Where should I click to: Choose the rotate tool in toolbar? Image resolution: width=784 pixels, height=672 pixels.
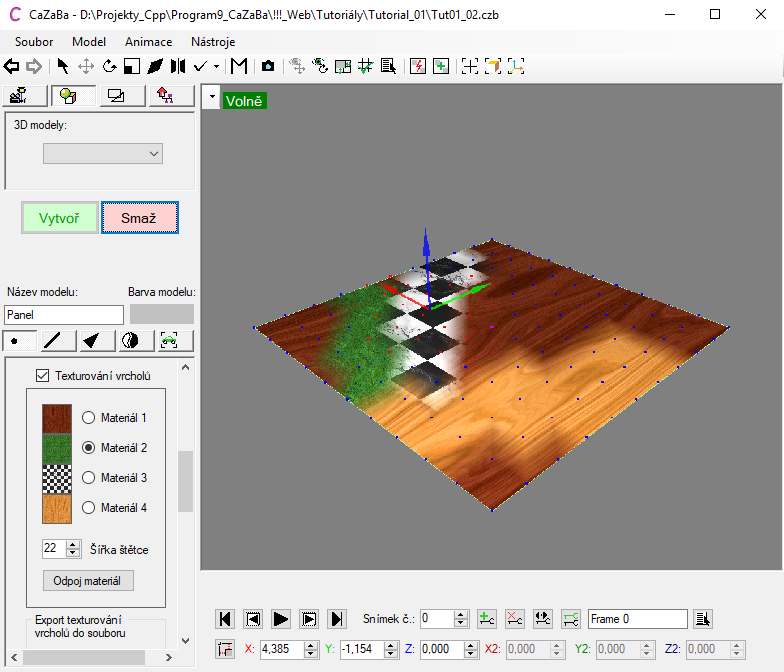[x=109, y=66]
